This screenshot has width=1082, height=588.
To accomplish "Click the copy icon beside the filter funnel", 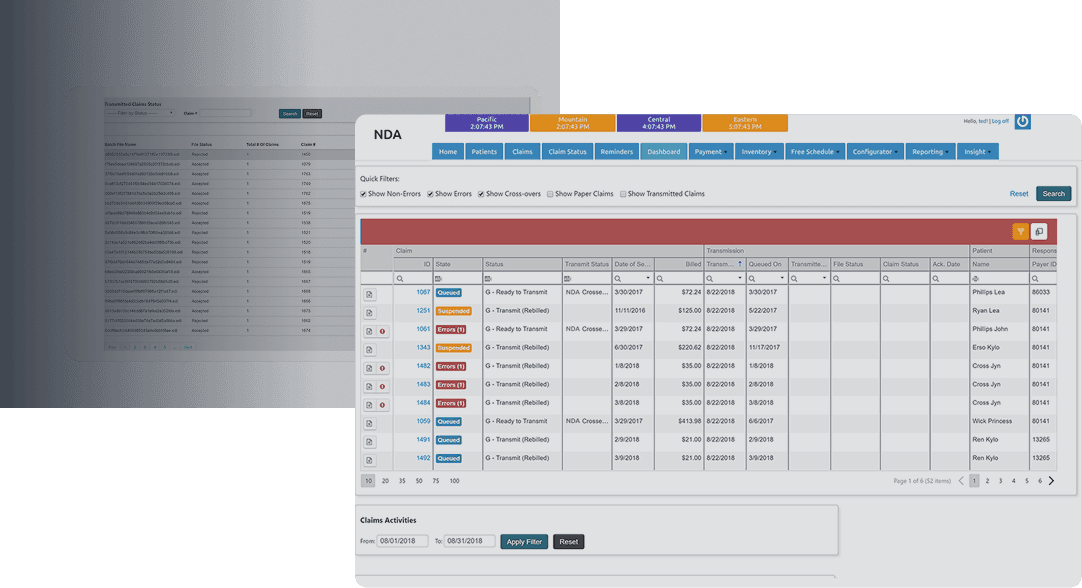I will (1039, 231).
